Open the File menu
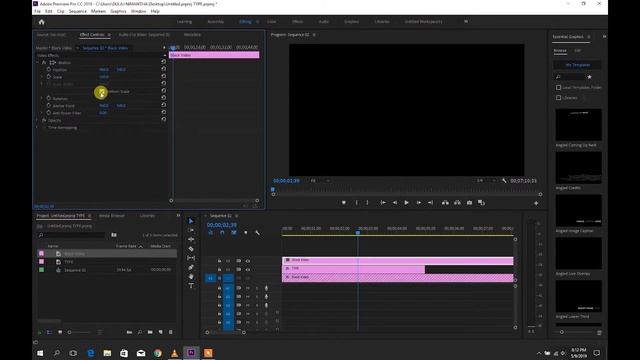Image resolution: width=640 pixels, height=360 pixels. [x=37, y=11]
